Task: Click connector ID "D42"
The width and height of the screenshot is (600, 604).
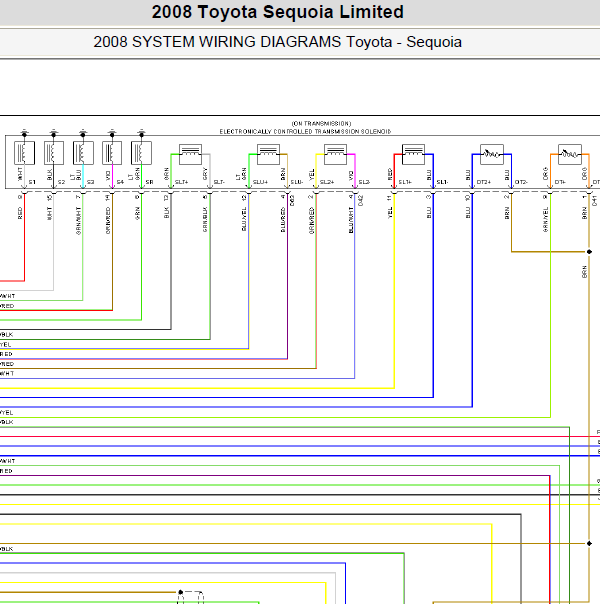Action: tap(360, 200)
